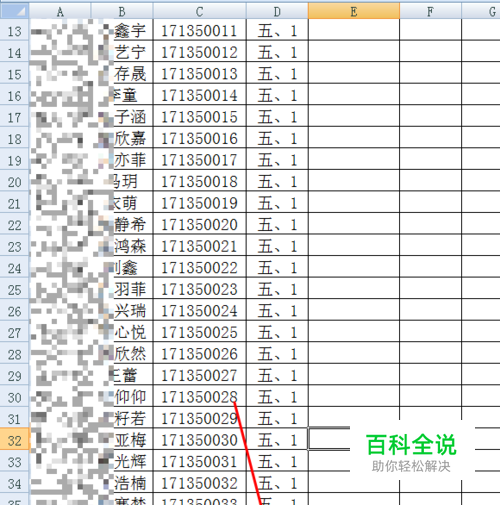Click cell containing 171350023
The image size is (500, 505).
coord(199,289)
